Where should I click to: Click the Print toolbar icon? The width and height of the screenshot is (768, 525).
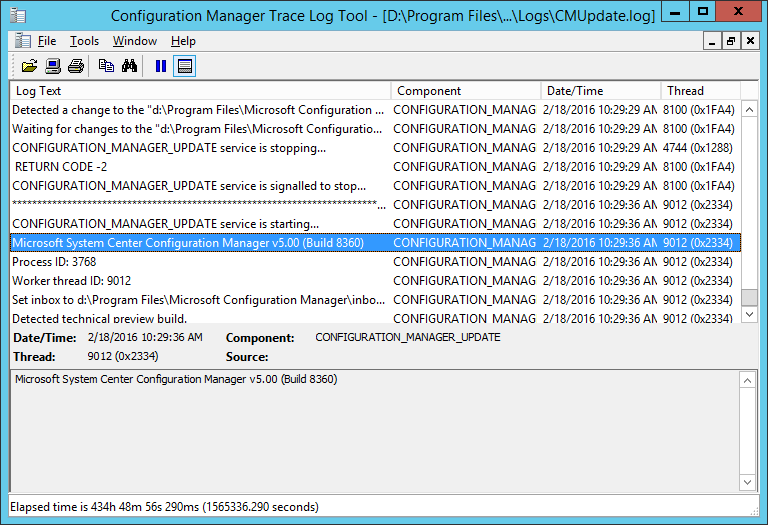[x=76, y=66]
